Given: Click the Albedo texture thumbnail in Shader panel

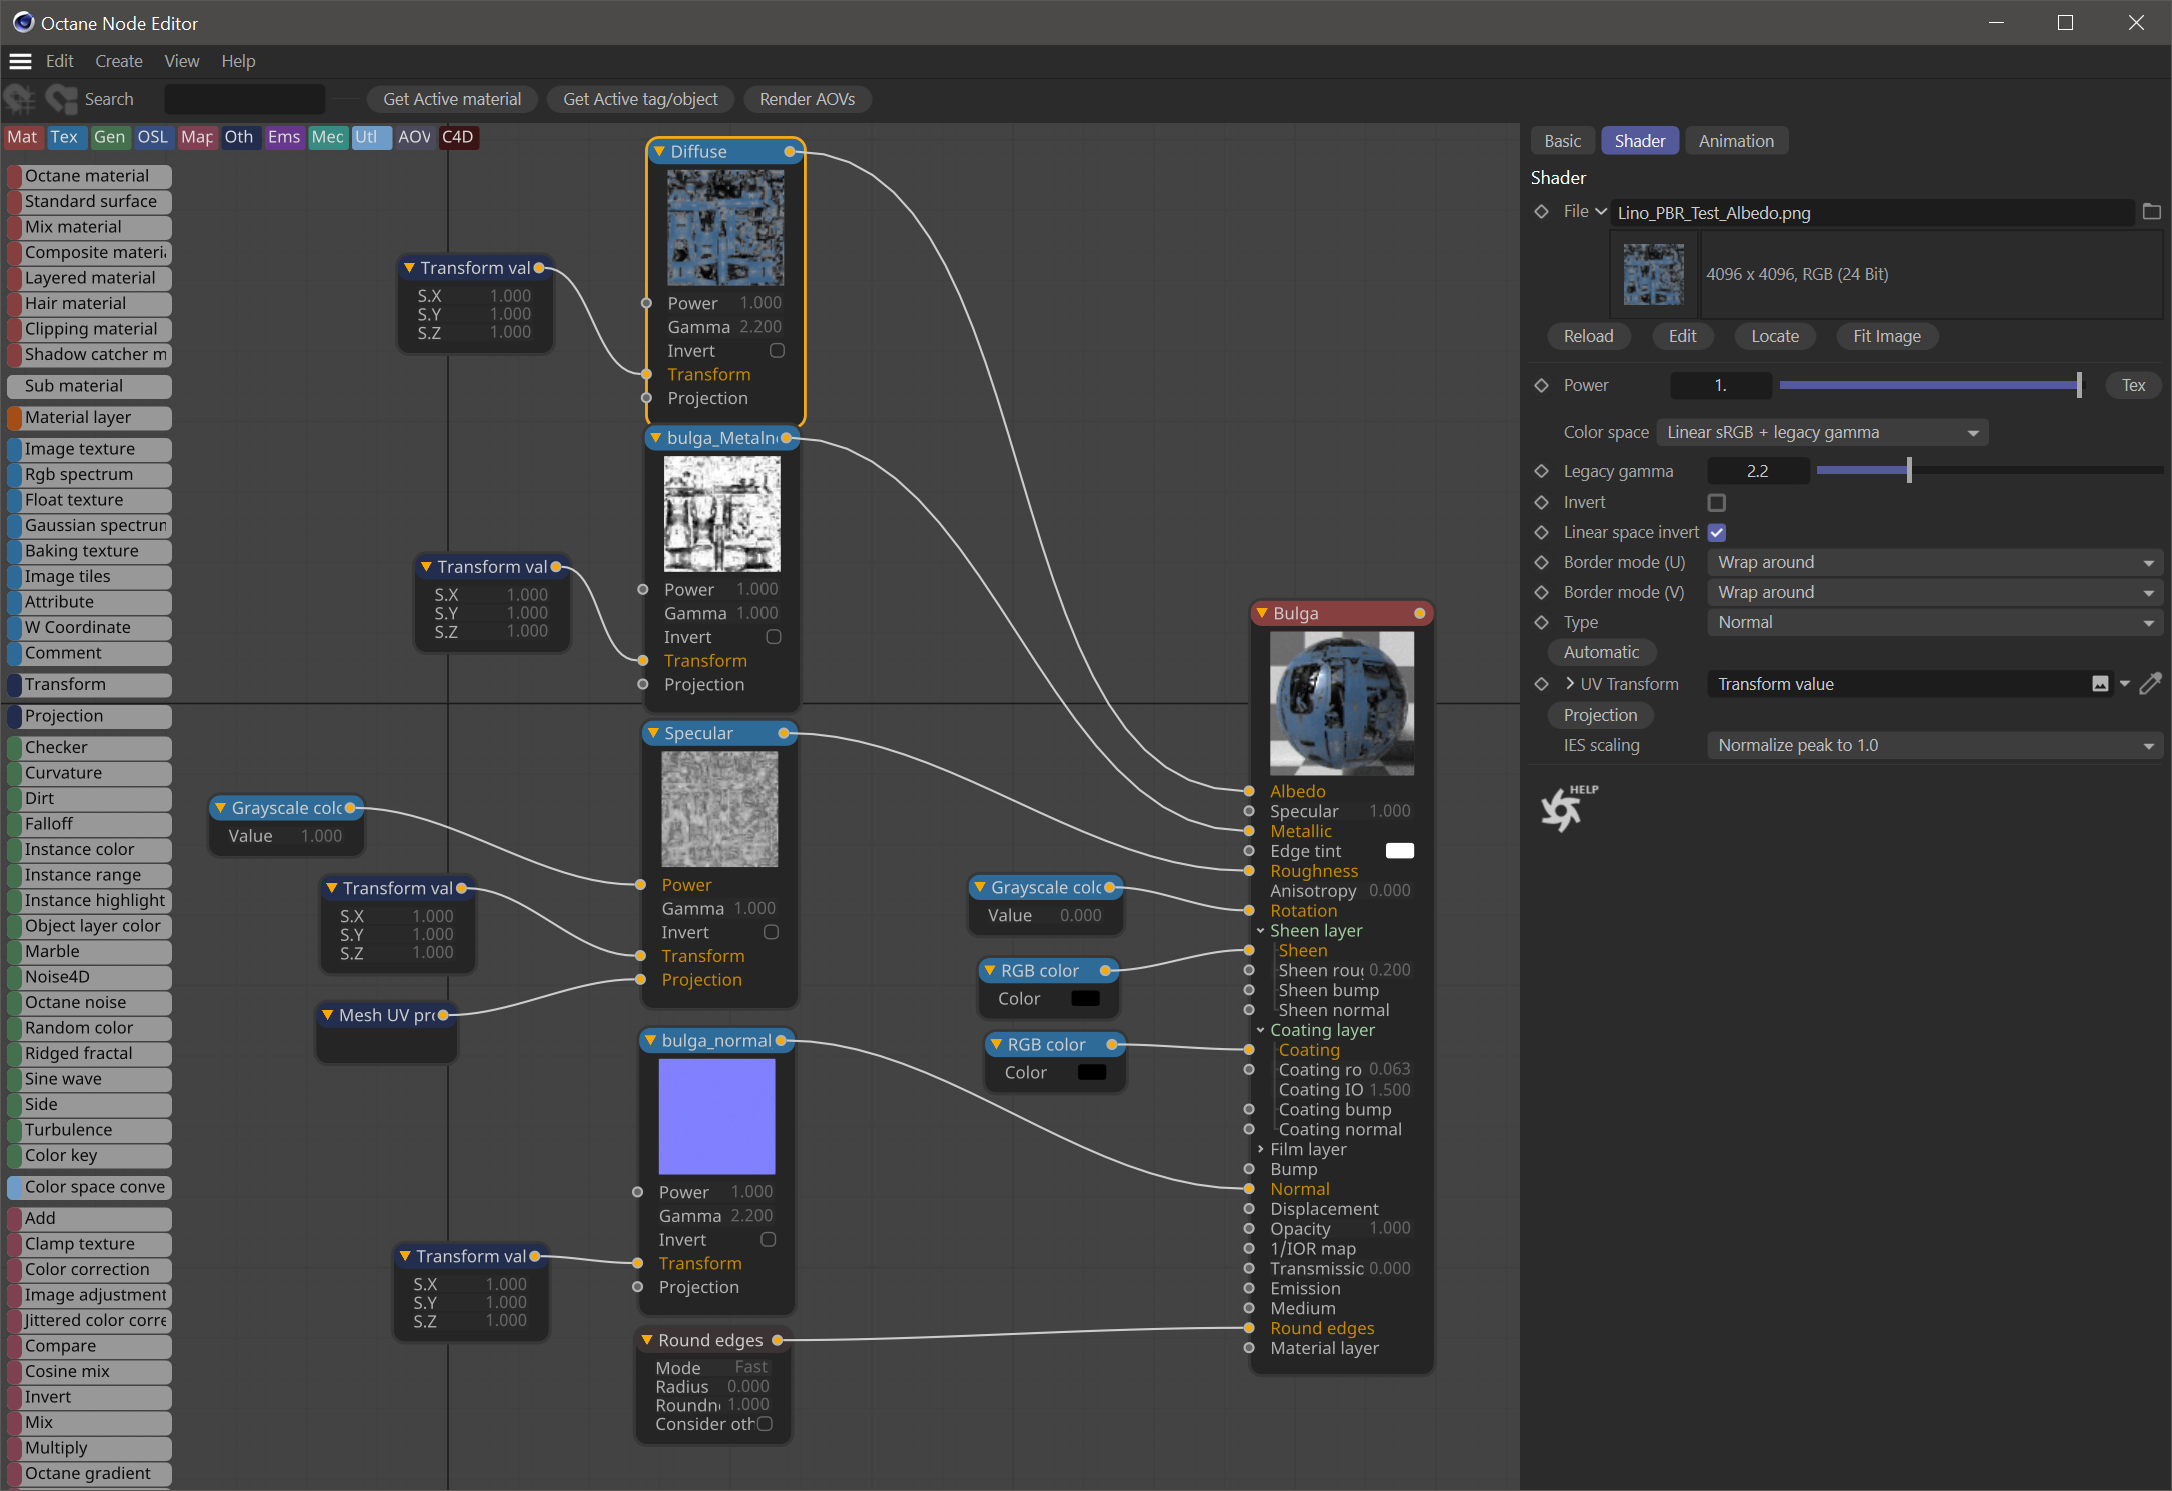Looking at the screenshot, I should (1653, 275).
